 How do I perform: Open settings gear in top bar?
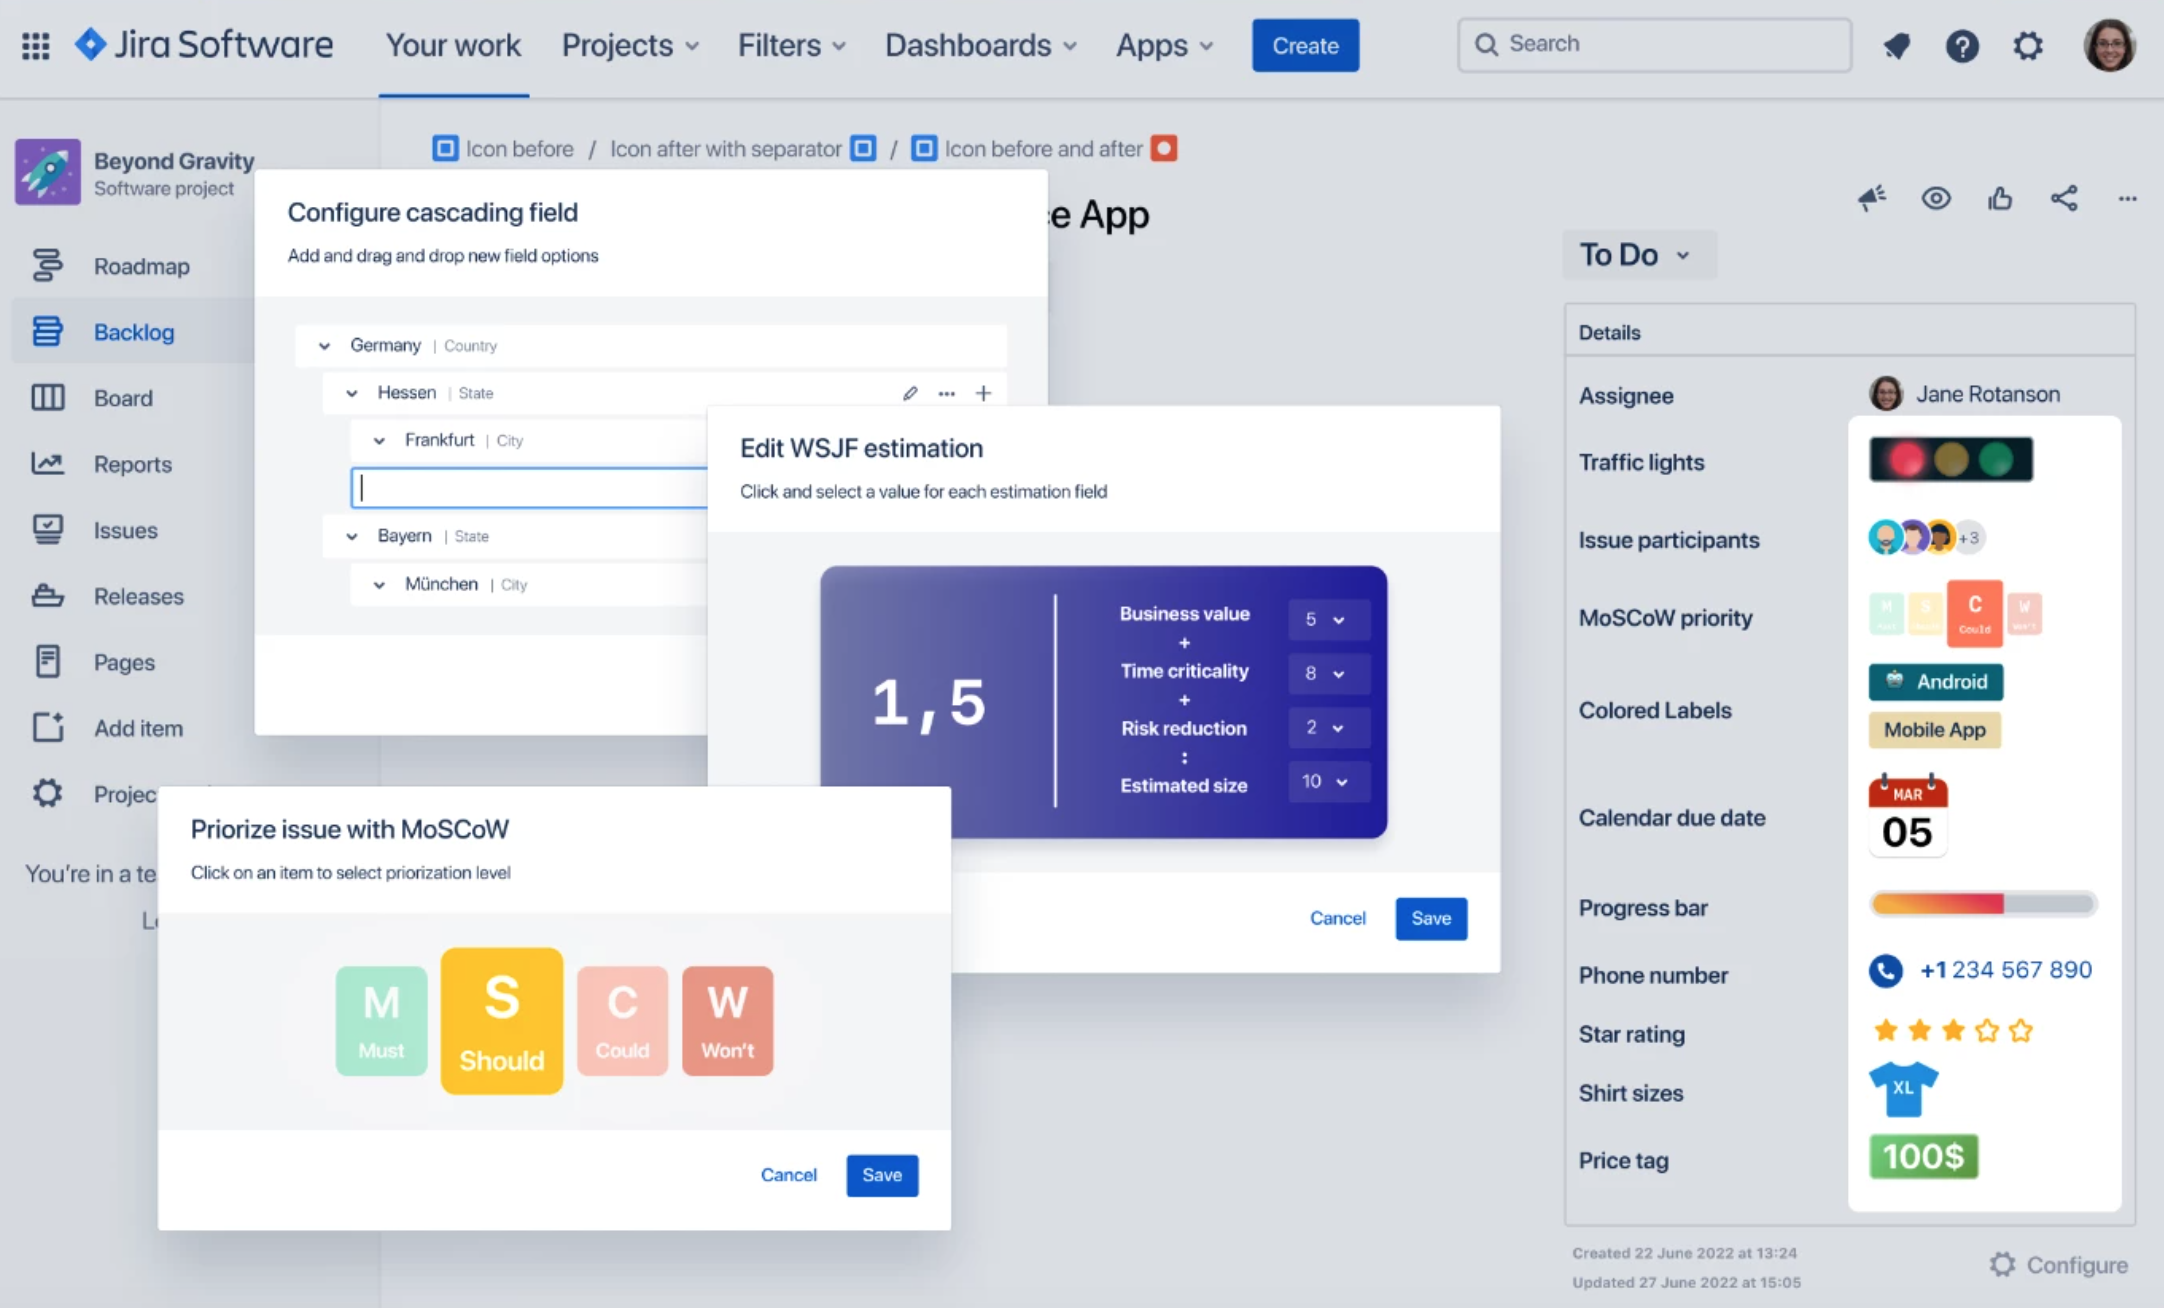pos(2028,46)
